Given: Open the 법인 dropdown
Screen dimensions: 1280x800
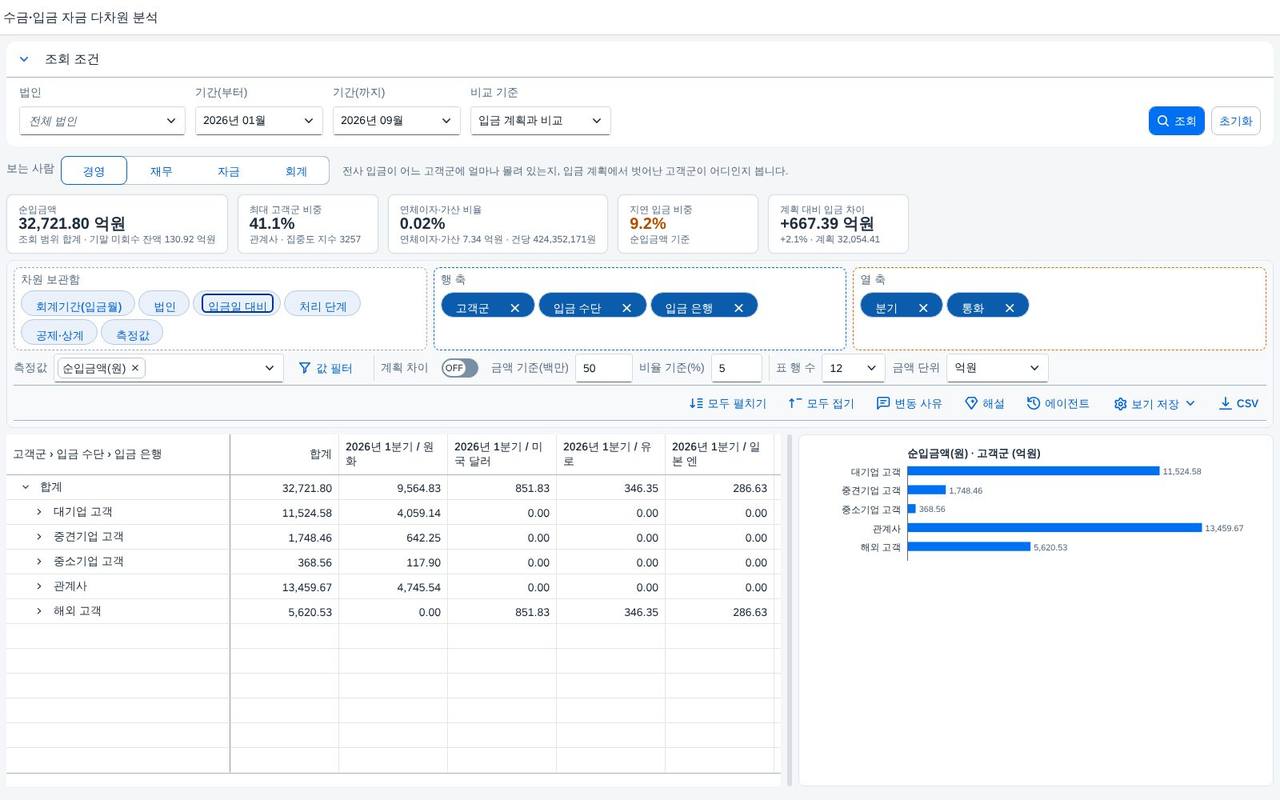Looking at the screenshot, I should pyautogui.click(x=102, y=121).
